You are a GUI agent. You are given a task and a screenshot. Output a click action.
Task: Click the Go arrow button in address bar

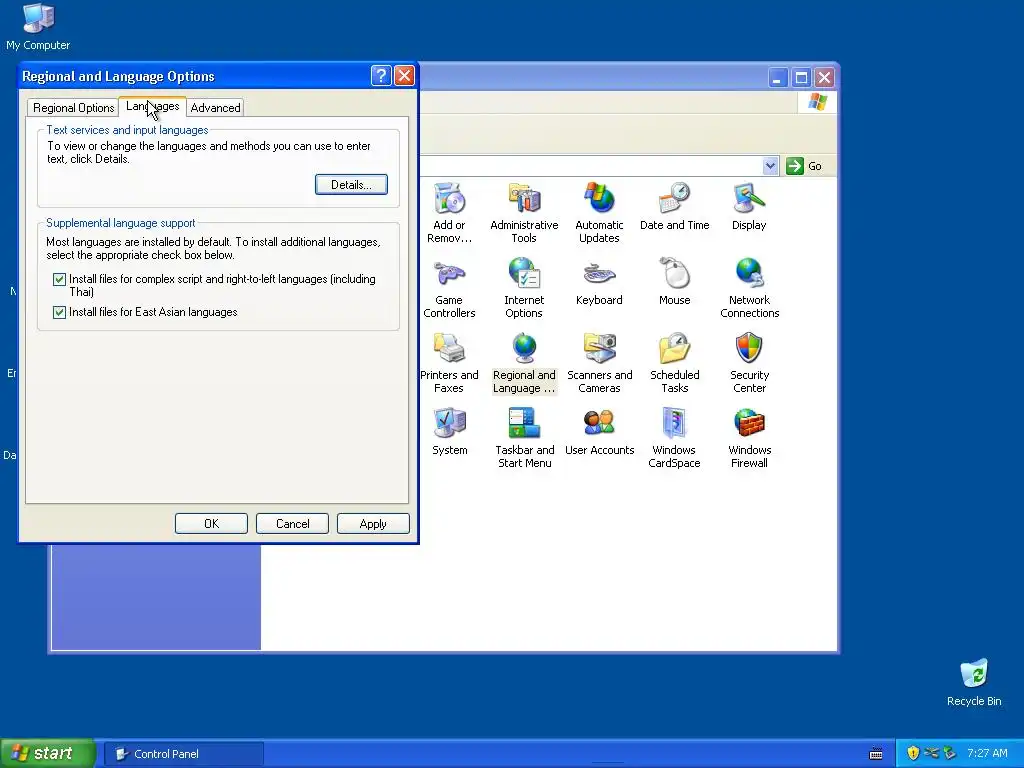795,166
